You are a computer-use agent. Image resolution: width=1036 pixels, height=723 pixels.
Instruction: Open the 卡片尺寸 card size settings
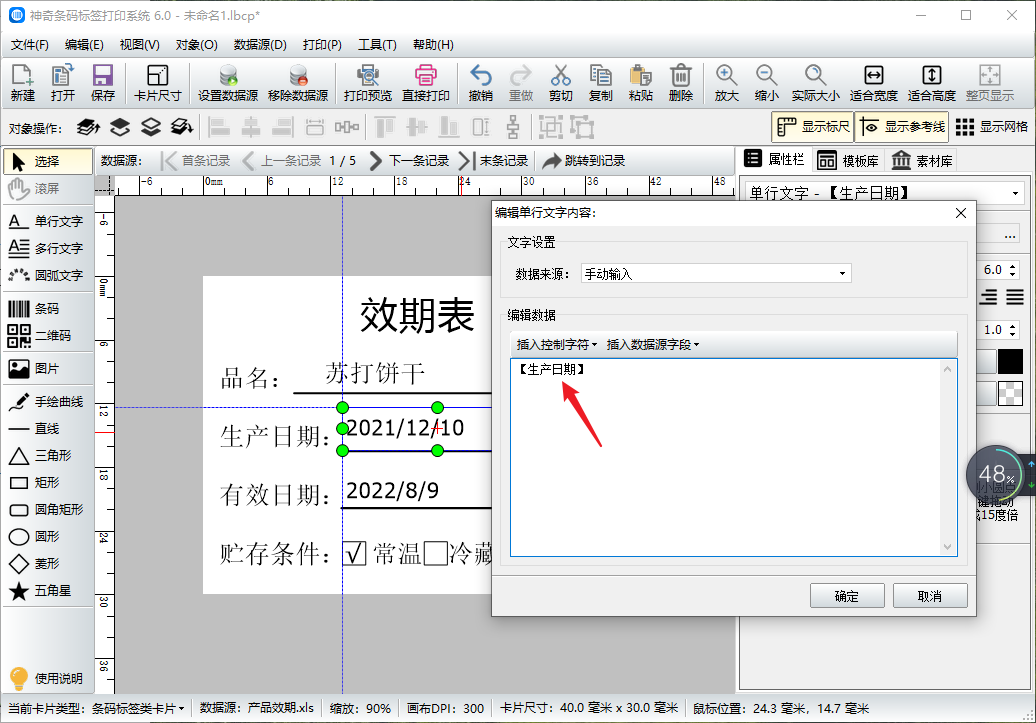(x=157, y=83)
